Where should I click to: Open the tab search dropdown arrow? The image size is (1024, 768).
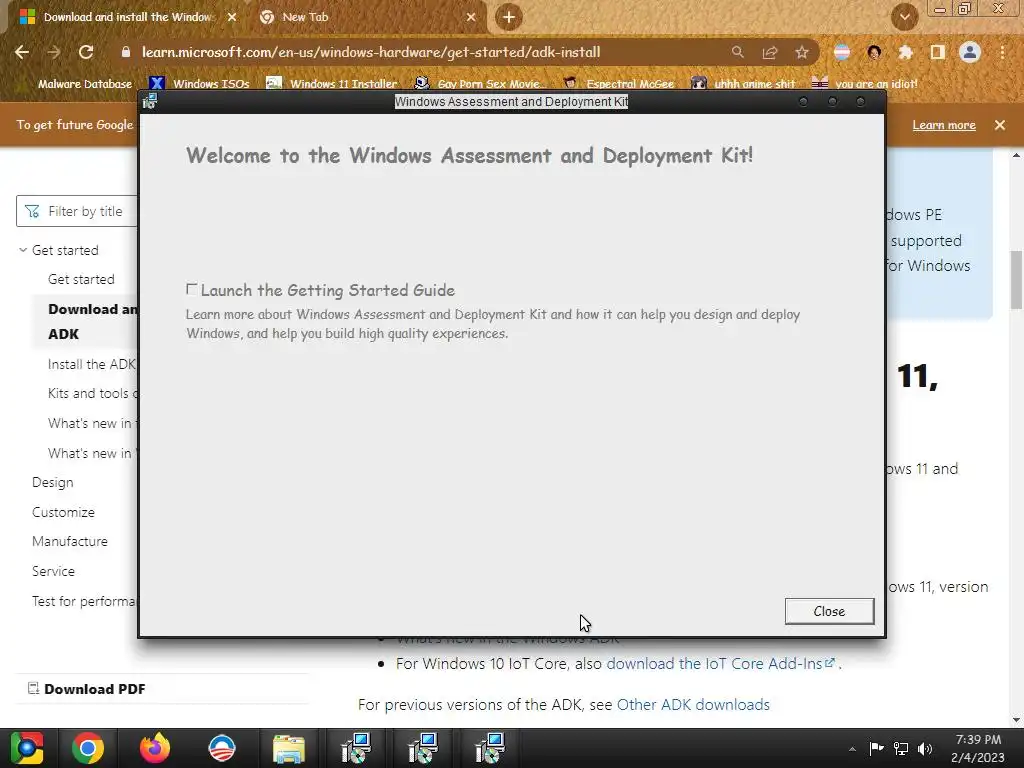pos(905,17)
